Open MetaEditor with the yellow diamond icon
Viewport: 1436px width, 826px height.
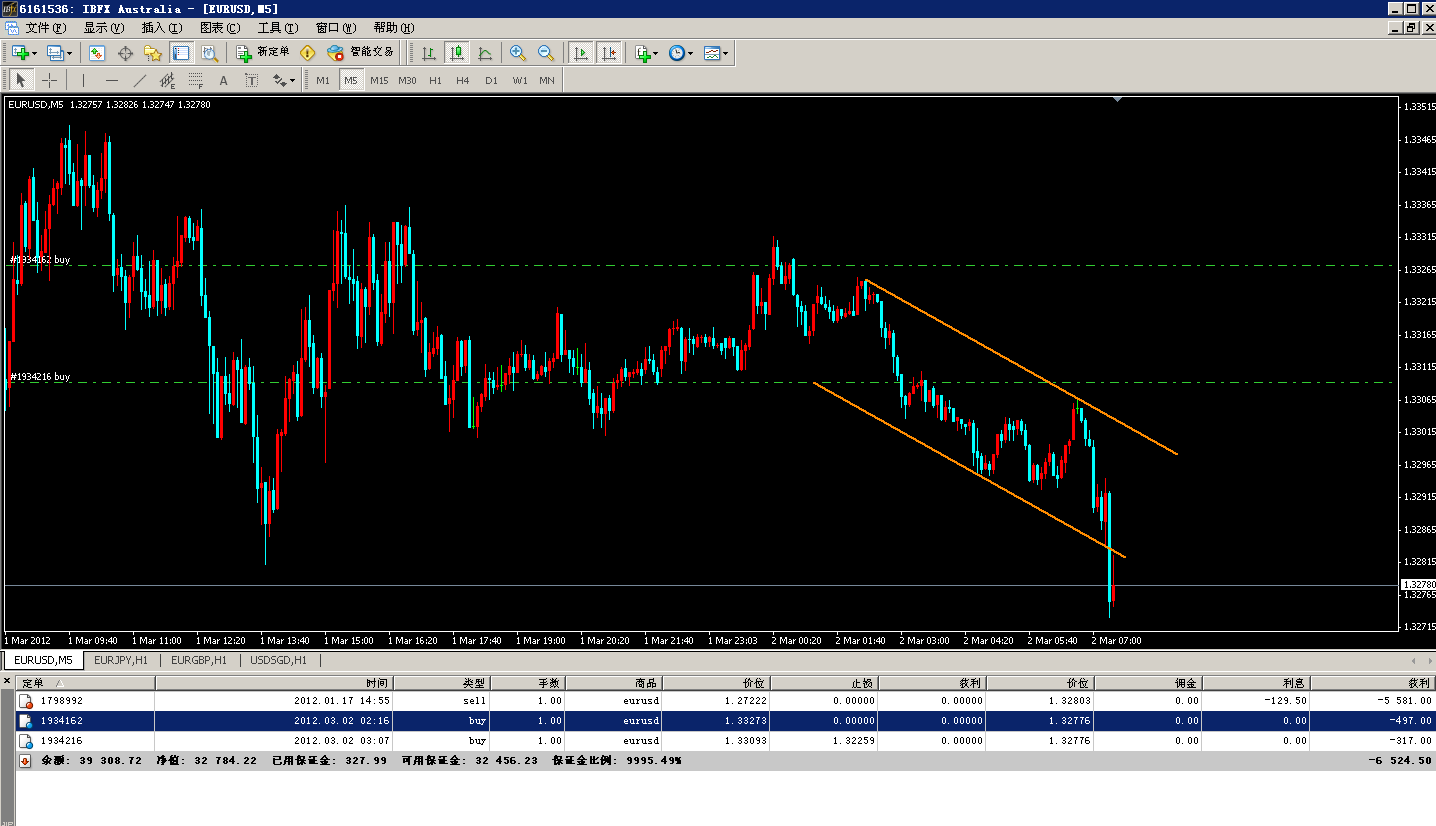pyautogui.click(x=308, y=53)
